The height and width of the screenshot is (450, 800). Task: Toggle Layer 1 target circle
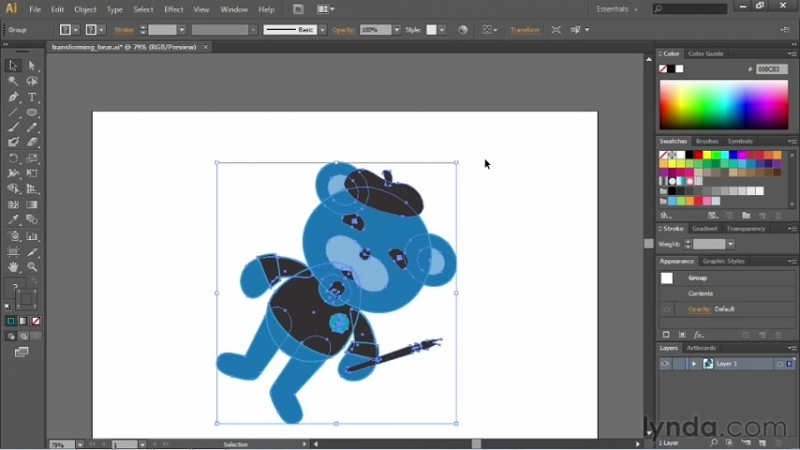pos(780,364)
